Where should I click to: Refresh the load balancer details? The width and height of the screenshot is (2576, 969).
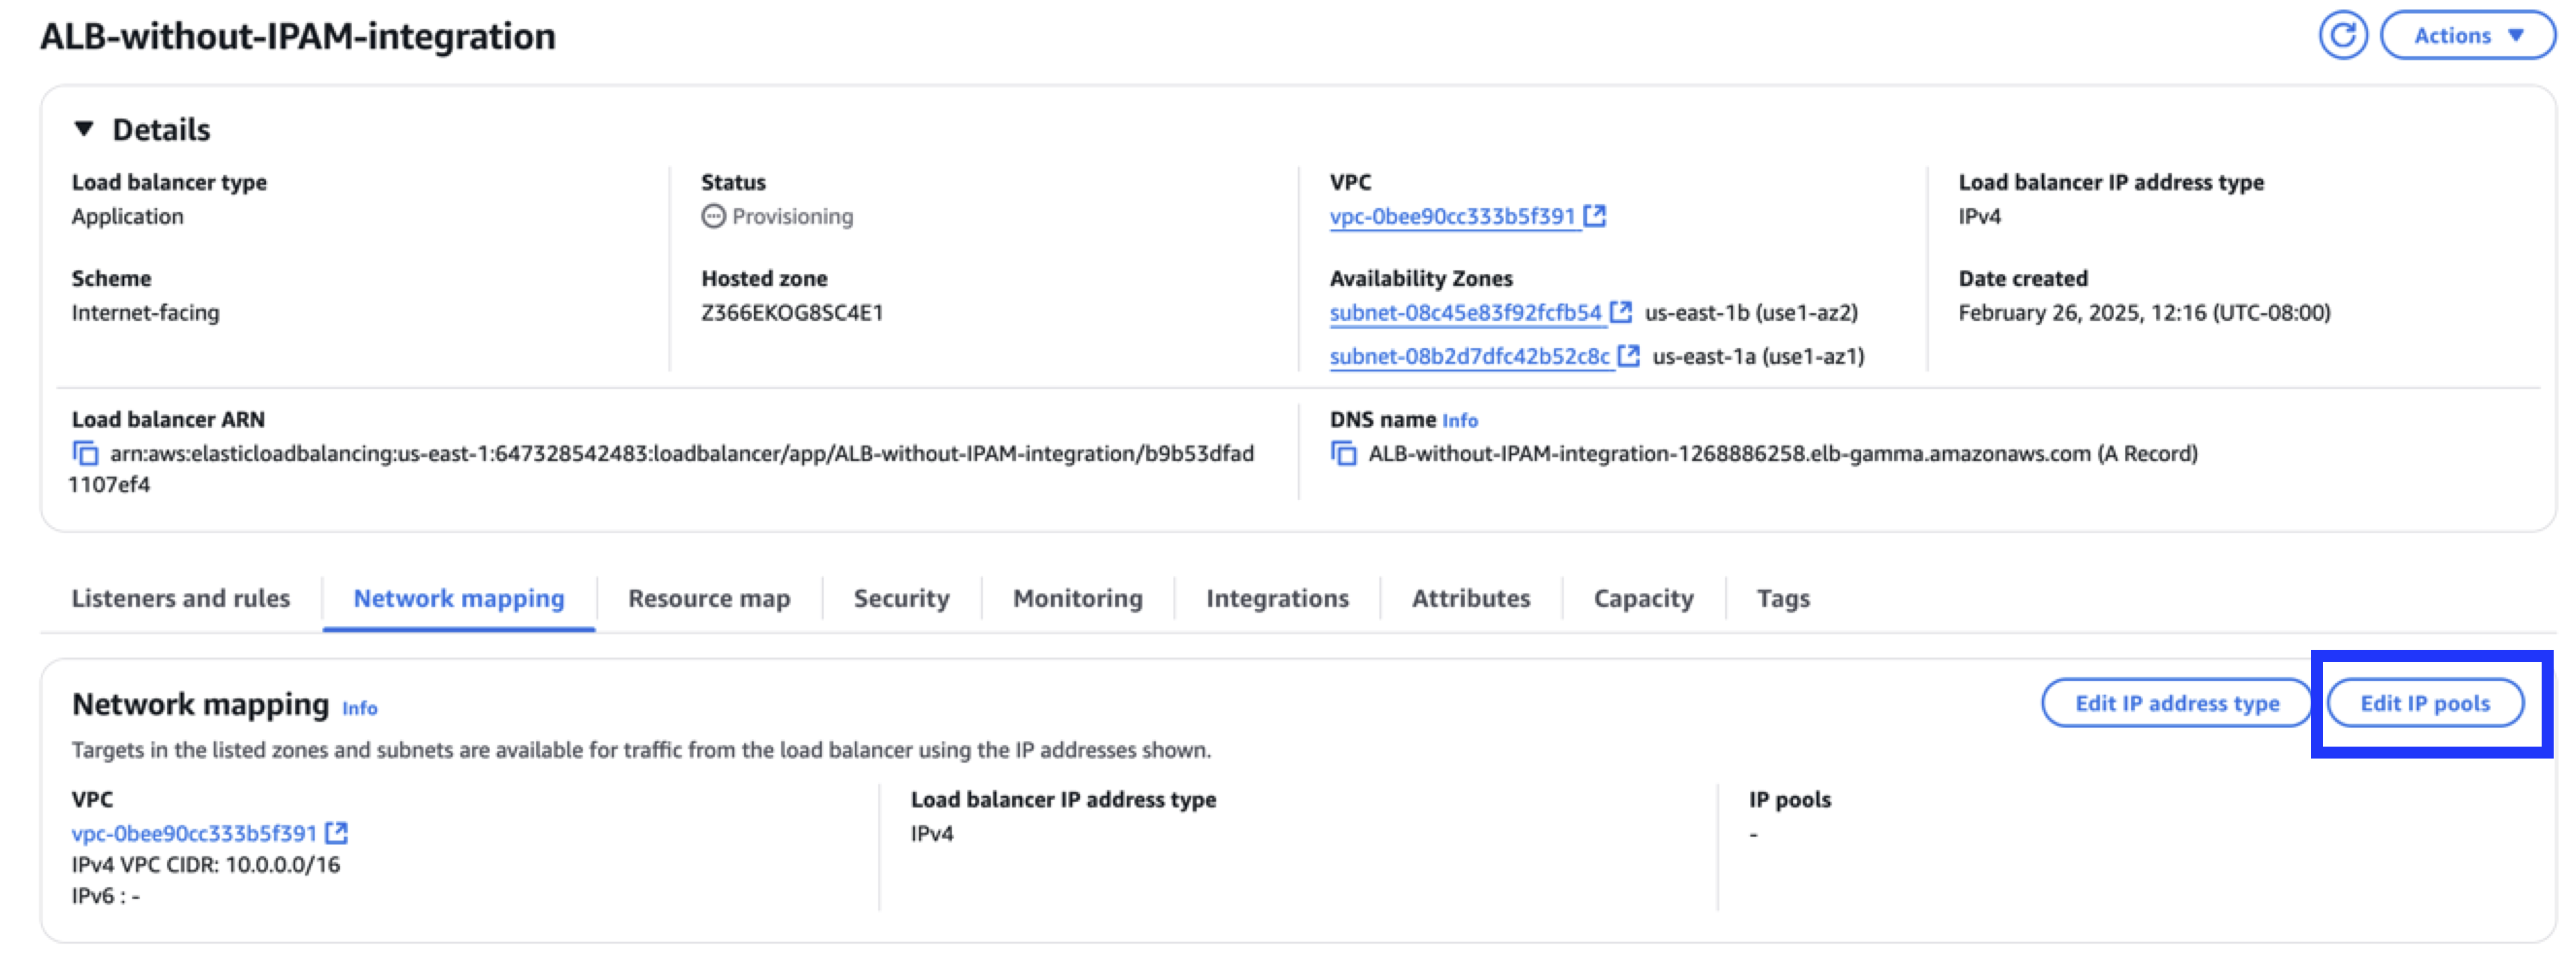2345,35
